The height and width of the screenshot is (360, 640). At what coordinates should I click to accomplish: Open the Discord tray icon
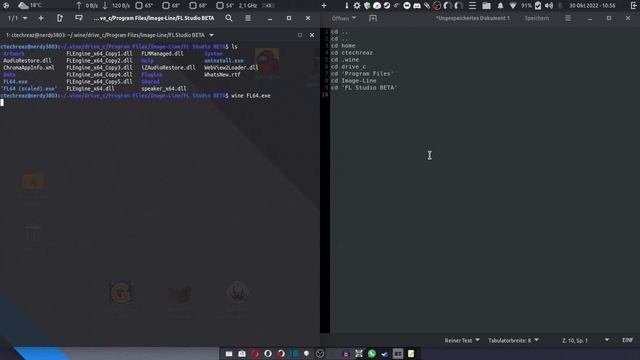(417, 5)
